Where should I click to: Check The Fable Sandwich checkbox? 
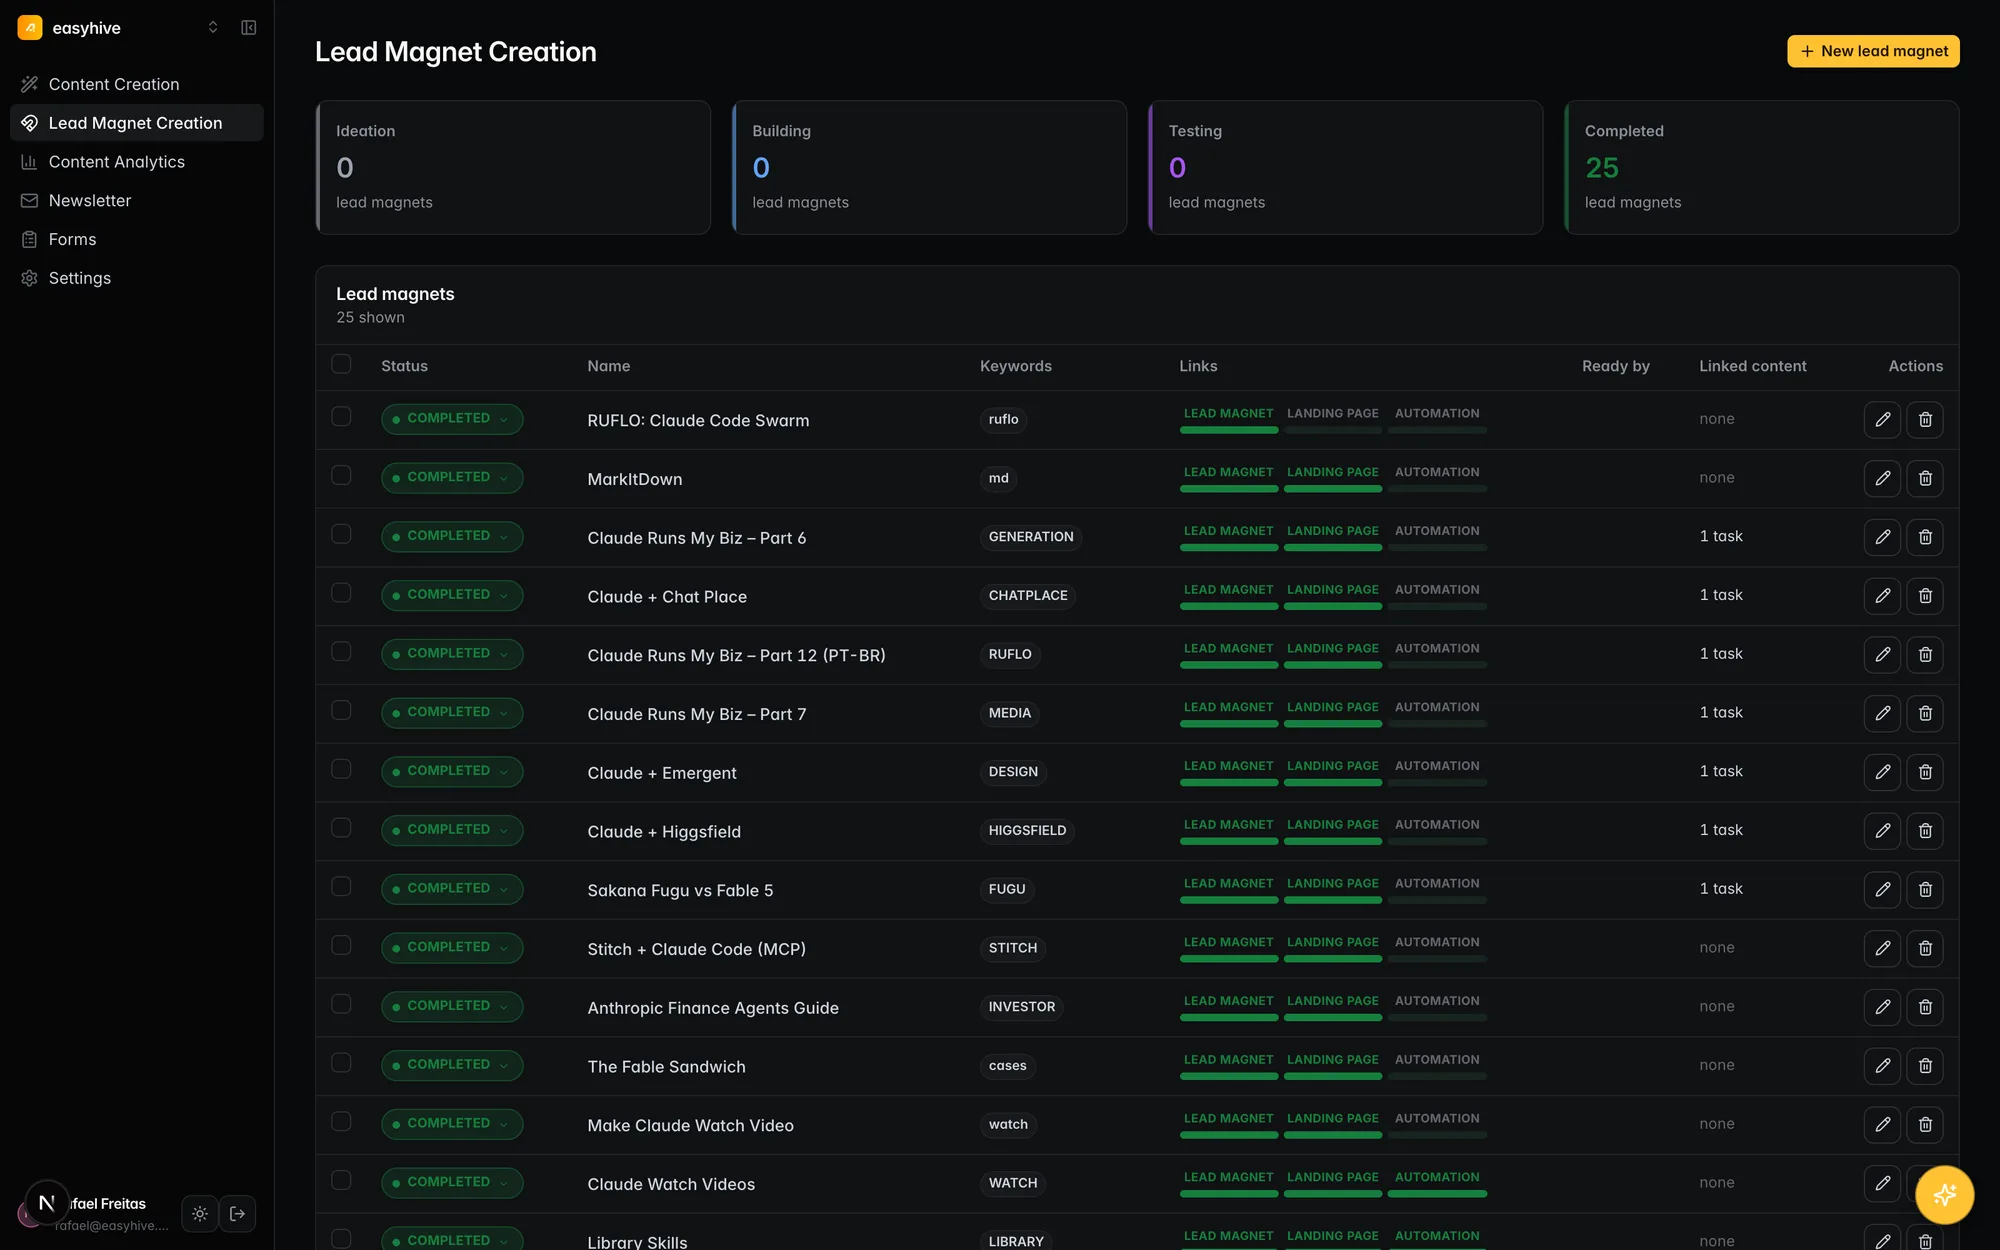pyautogui.click(x=341, y=1063)
